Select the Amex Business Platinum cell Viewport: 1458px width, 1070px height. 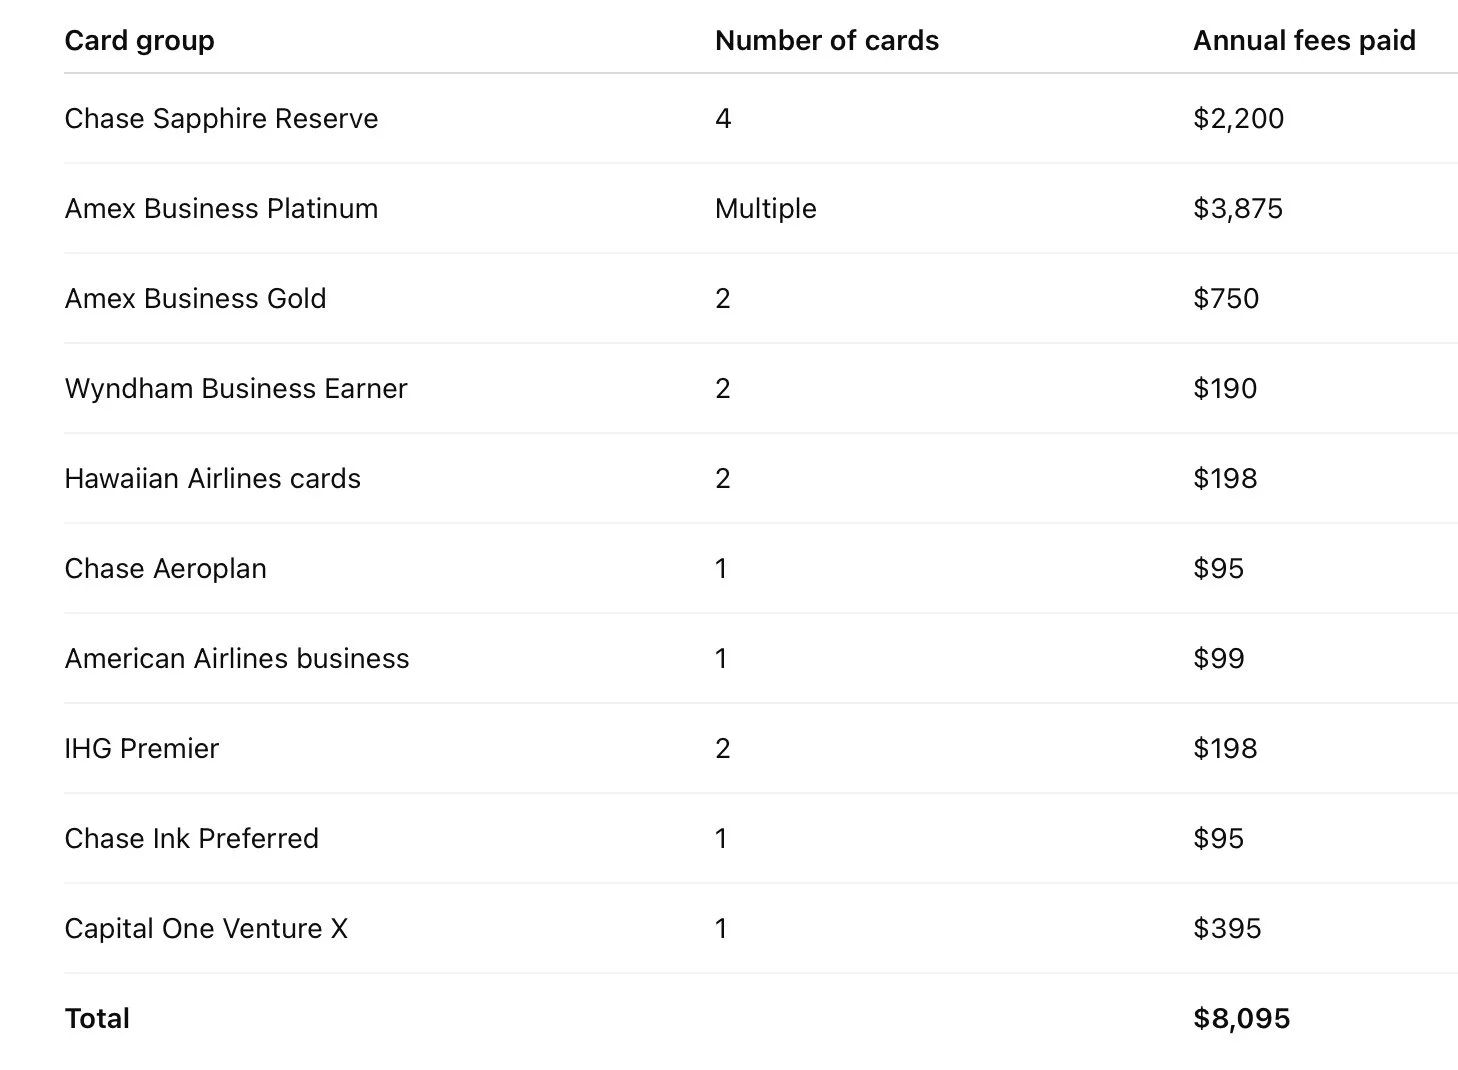[221, 209]
